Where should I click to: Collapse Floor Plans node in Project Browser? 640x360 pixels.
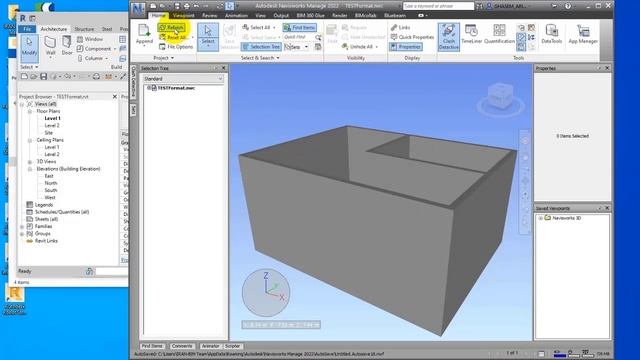(29, 111)
